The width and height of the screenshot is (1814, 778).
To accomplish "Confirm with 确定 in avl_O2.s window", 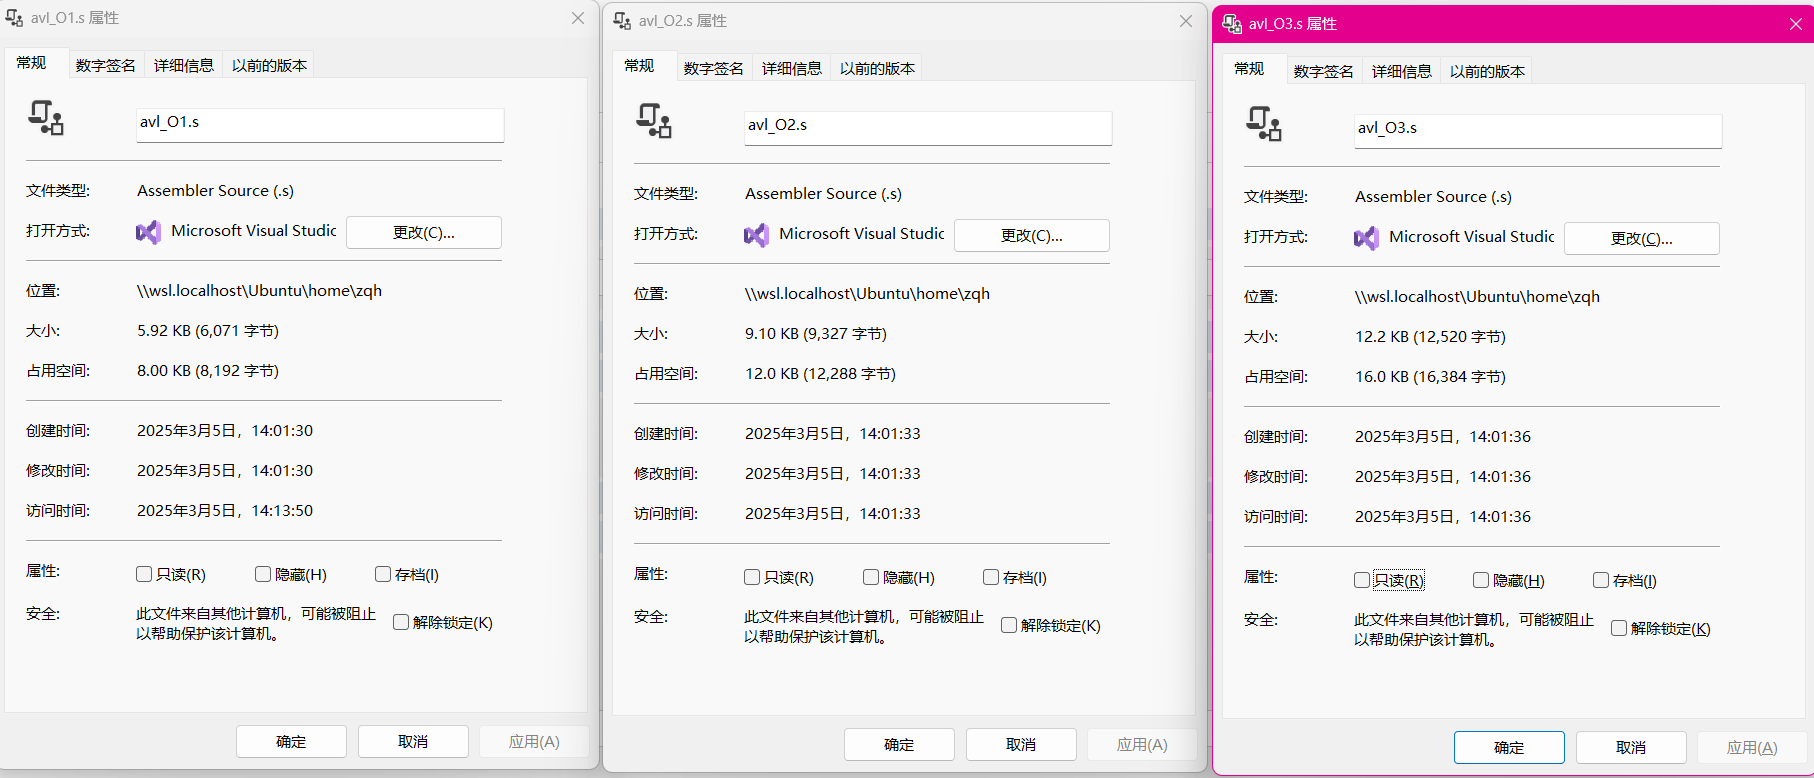I will click(x=899, y=744).
